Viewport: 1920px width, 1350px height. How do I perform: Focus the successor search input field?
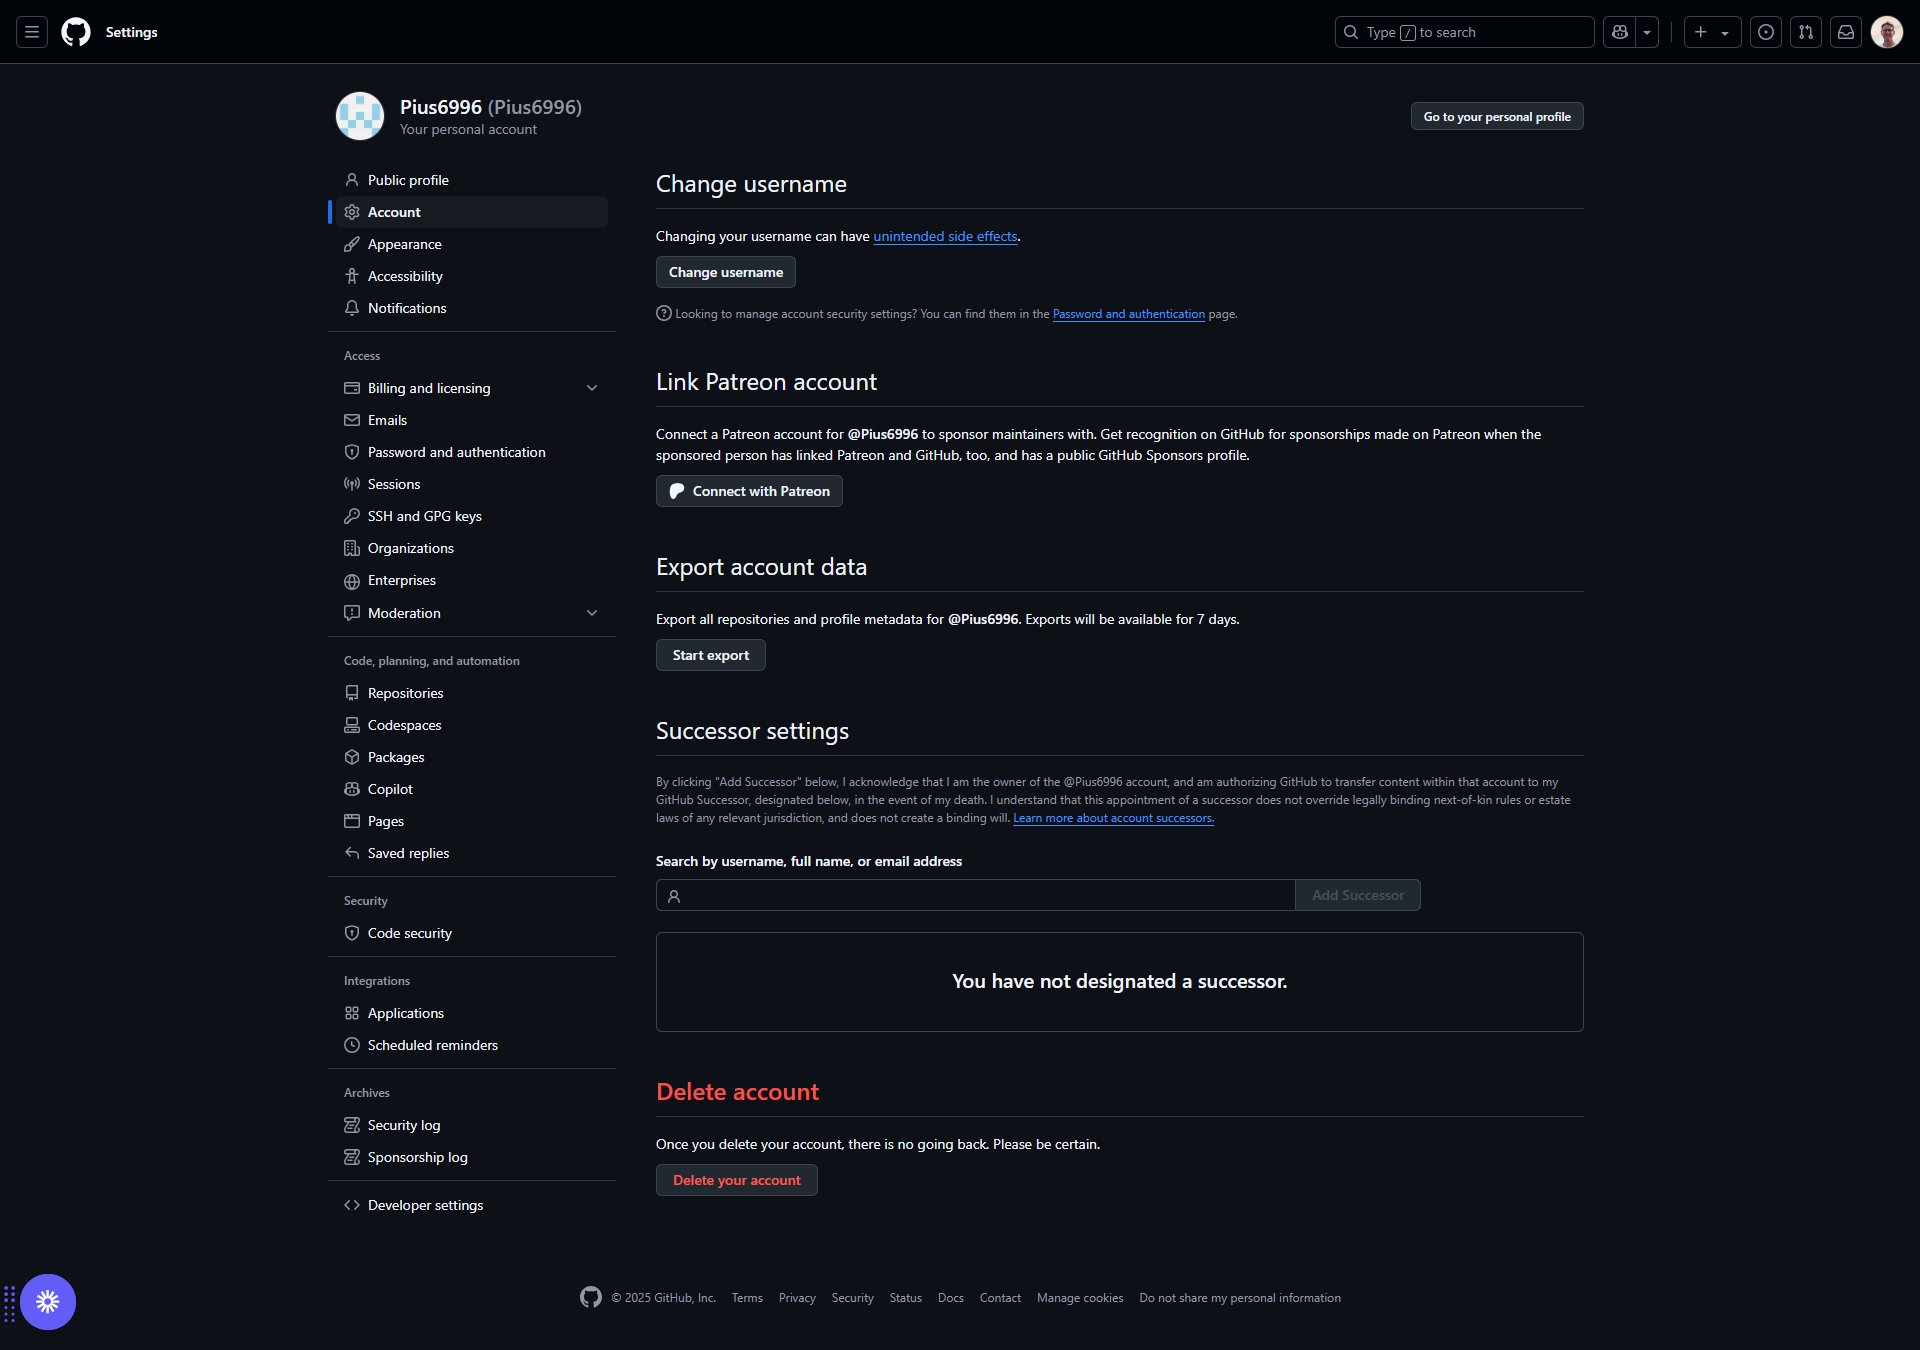click(x=975, y=895)
